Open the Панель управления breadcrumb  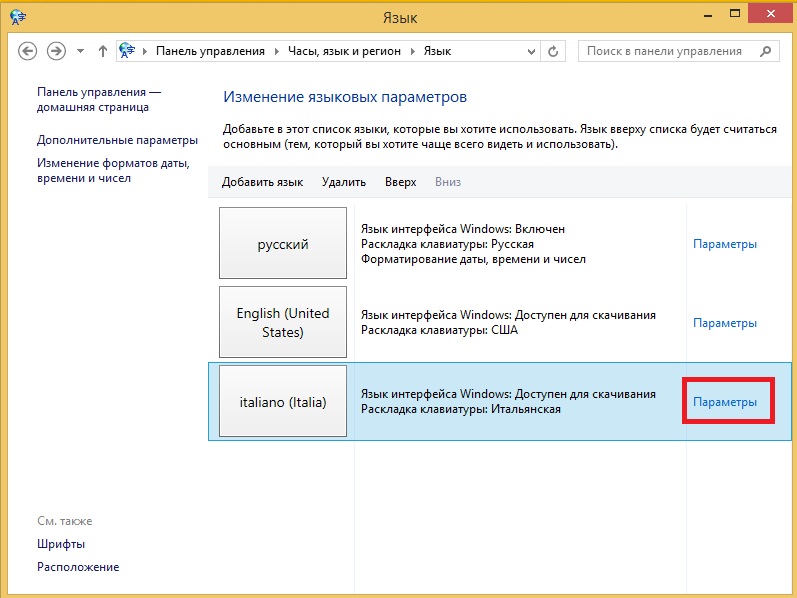pos(210,51)
